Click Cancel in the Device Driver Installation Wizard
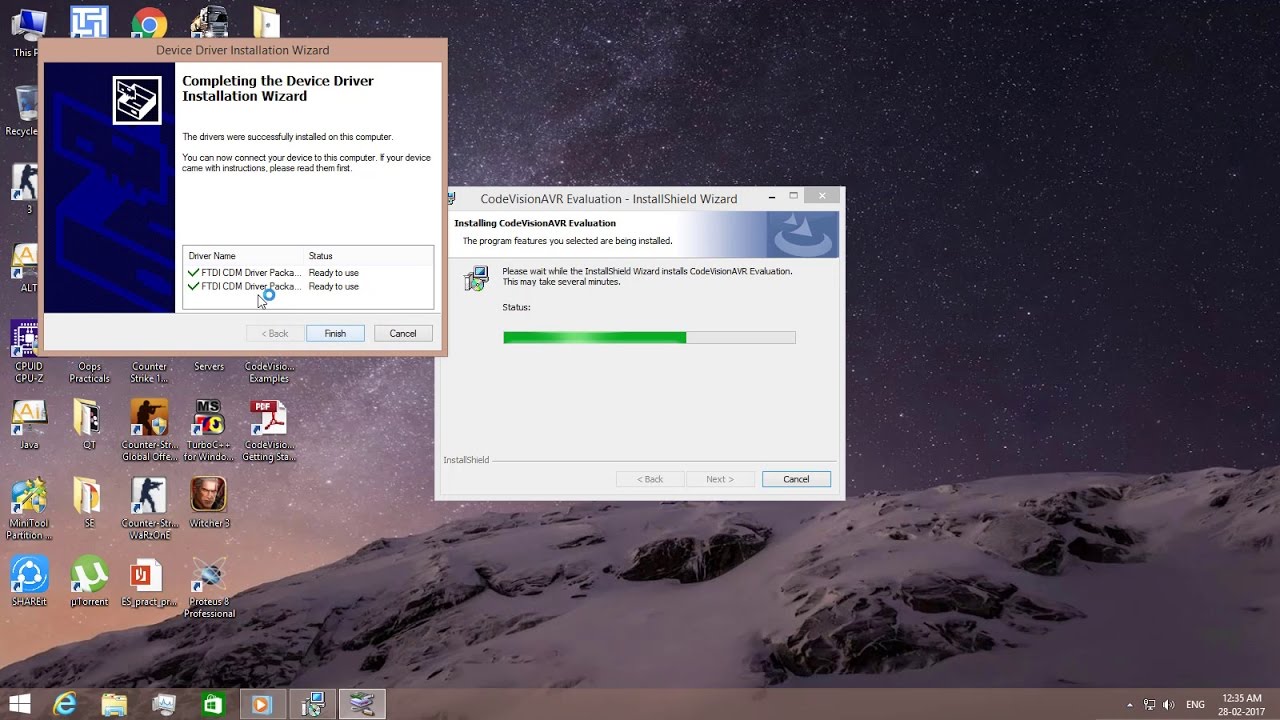1280x720 pixels. (x=403, y=333)
